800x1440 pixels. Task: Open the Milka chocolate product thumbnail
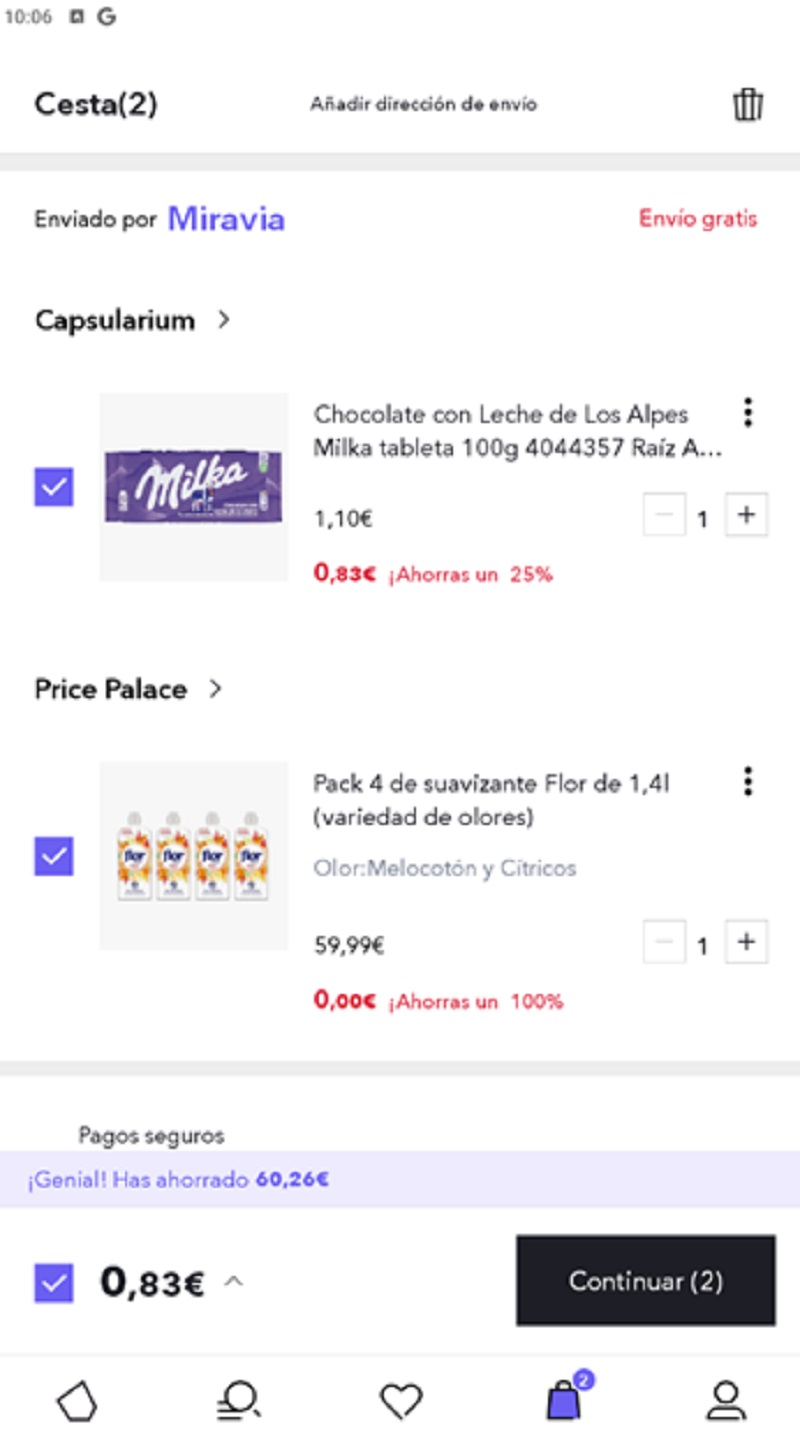click(x=194, y=487)
